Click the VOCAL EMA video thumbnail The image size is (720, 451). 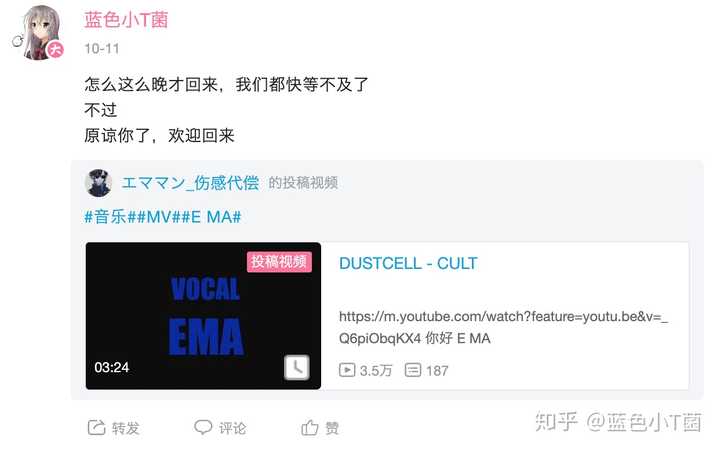coord(203,316)
